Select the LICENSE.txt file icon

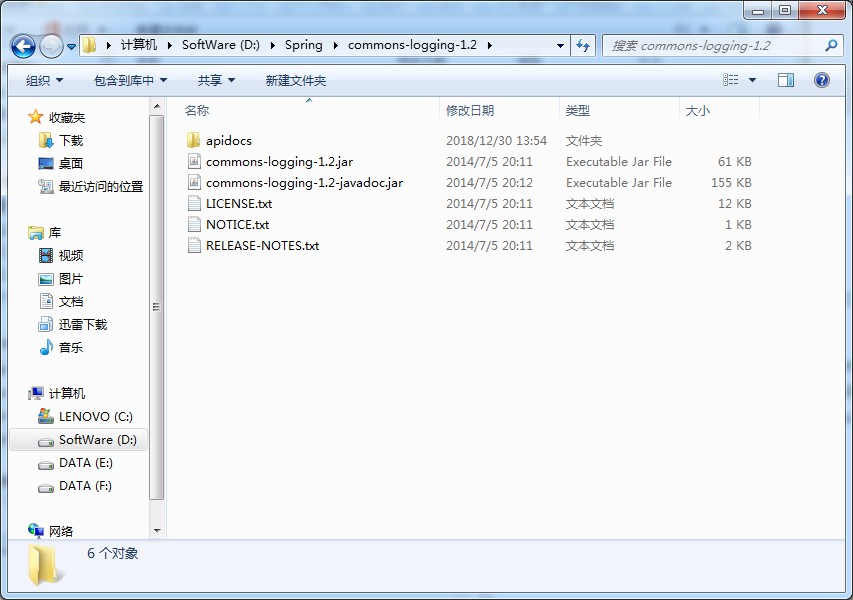pos(194,203)
